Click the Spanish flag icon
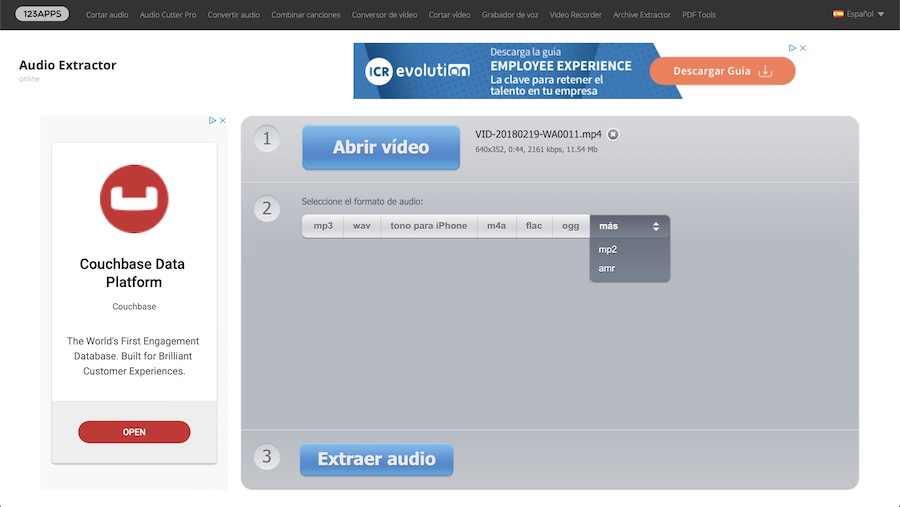Image resolution: width=900 pixels, height=507 pixels. (838, 14)
